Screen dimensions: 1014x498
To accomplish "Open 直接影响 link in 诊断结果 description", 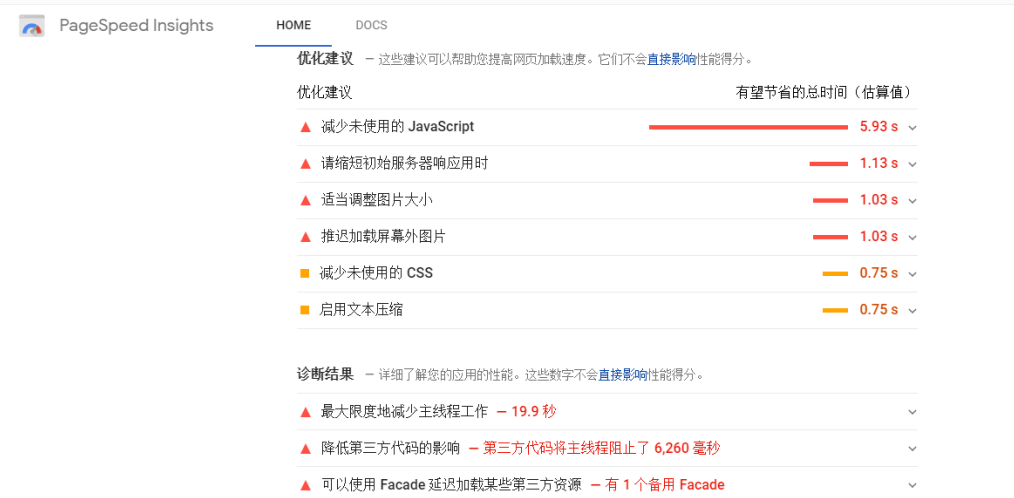I will tap(622, 376).
